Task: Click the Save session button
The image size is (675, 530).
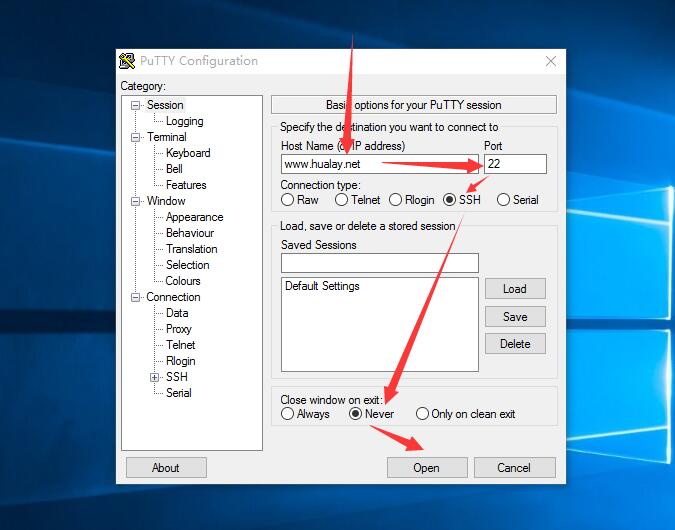Action: 515,316
